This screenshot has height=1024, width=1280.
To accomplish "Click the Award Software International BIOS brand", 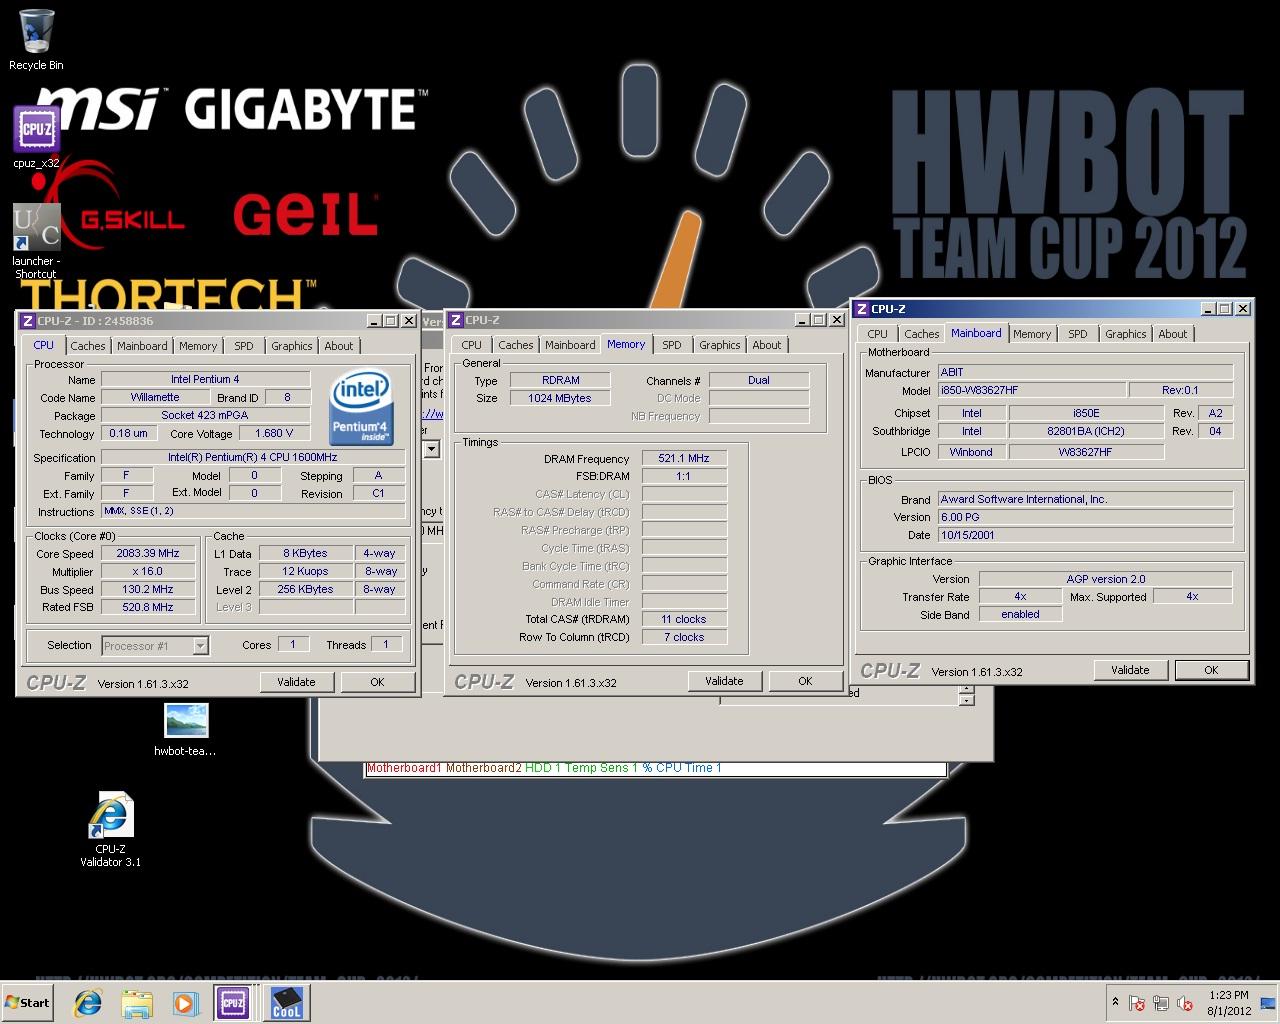I will click(x=1085, y=499).
